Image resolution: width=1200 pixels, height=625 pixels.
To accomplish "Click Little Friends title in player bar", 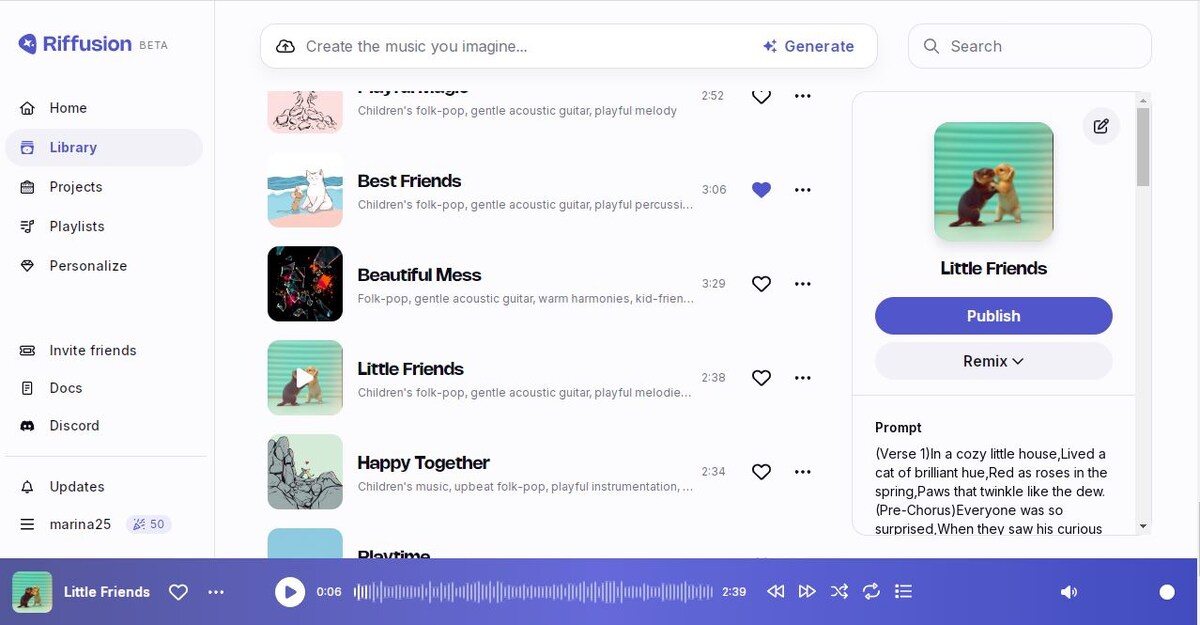I will 107,592.
